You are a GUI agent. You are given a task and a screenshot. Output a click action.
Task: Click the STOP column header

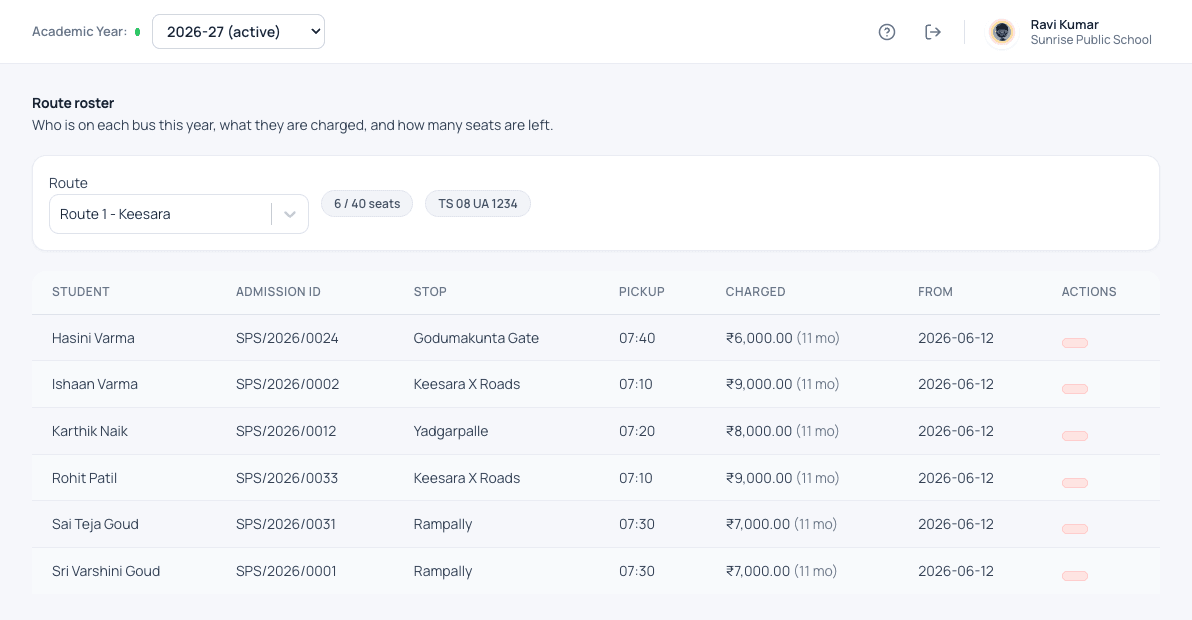pyautogui.click(x=430, y=292)
